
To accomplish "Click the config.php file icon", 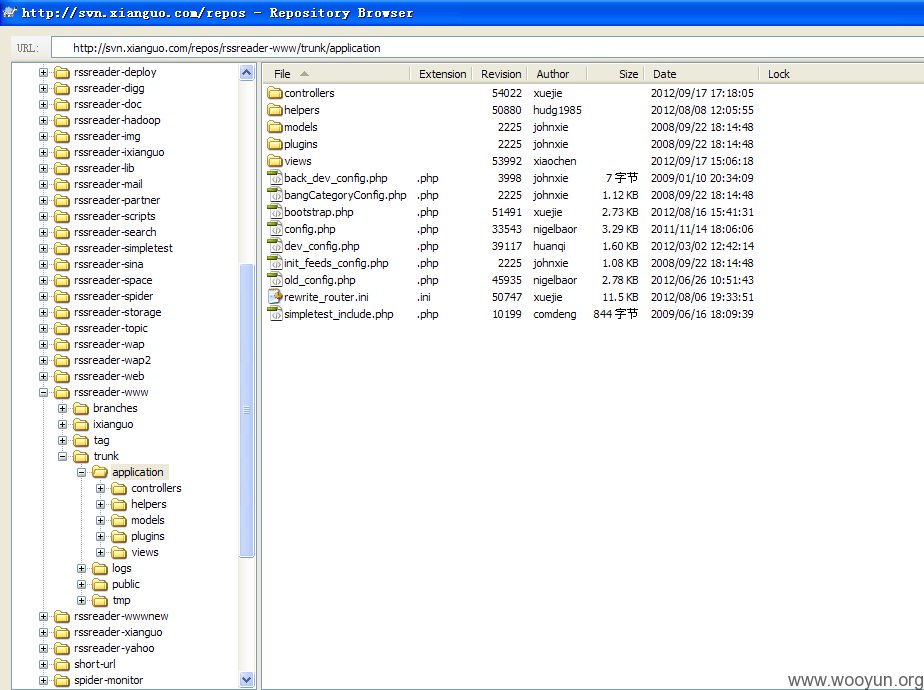I will pos(275,229).
